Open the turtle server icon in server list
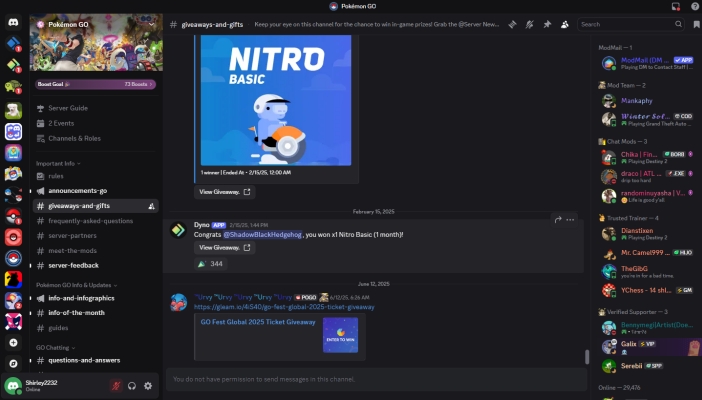 tap(13, 86)
